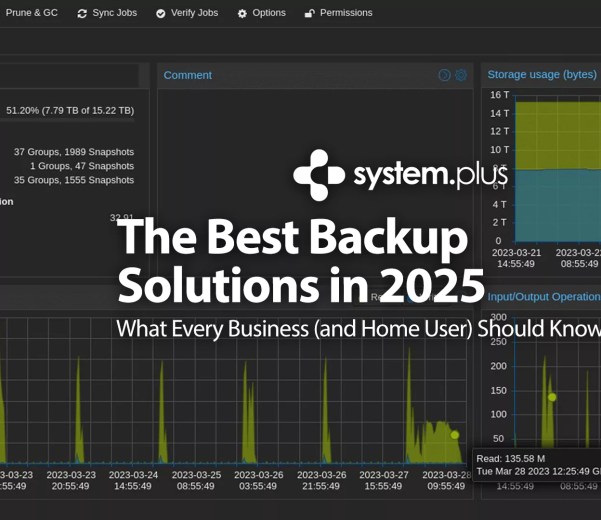This screenshot has height=520, width=601.
Task: Click the '2023-03-26 21:55:49' axis label
Action: pyautogui.click(x=321, y=481)
